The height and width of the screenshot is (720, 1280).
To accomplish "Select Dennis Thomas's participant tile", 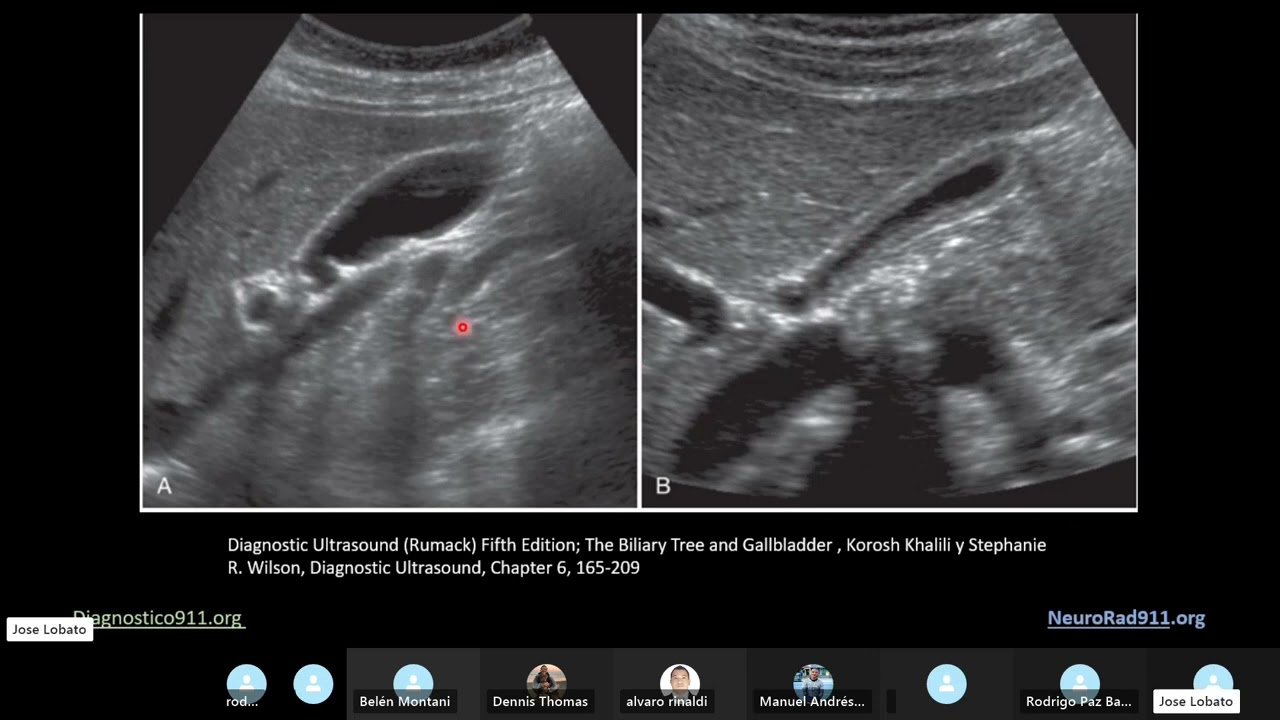I will pos(546,684).
